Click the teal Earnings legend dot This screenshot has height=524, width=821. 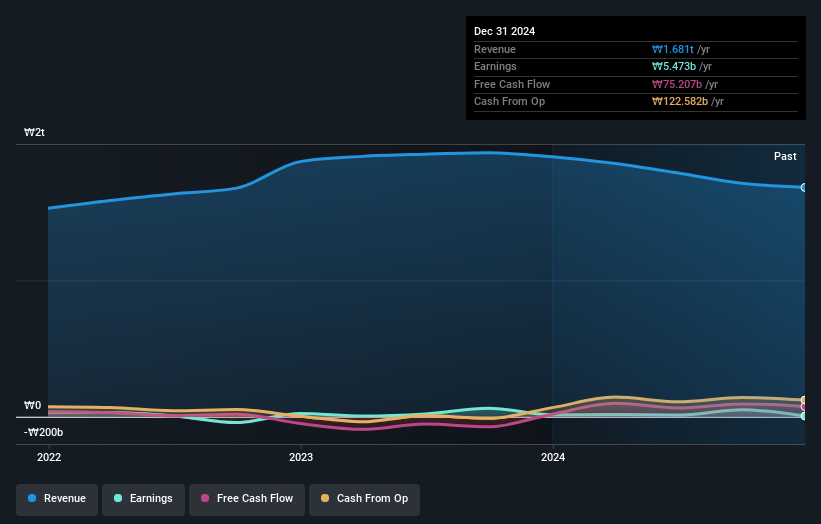pyautogui.click(x=118, y=498)
